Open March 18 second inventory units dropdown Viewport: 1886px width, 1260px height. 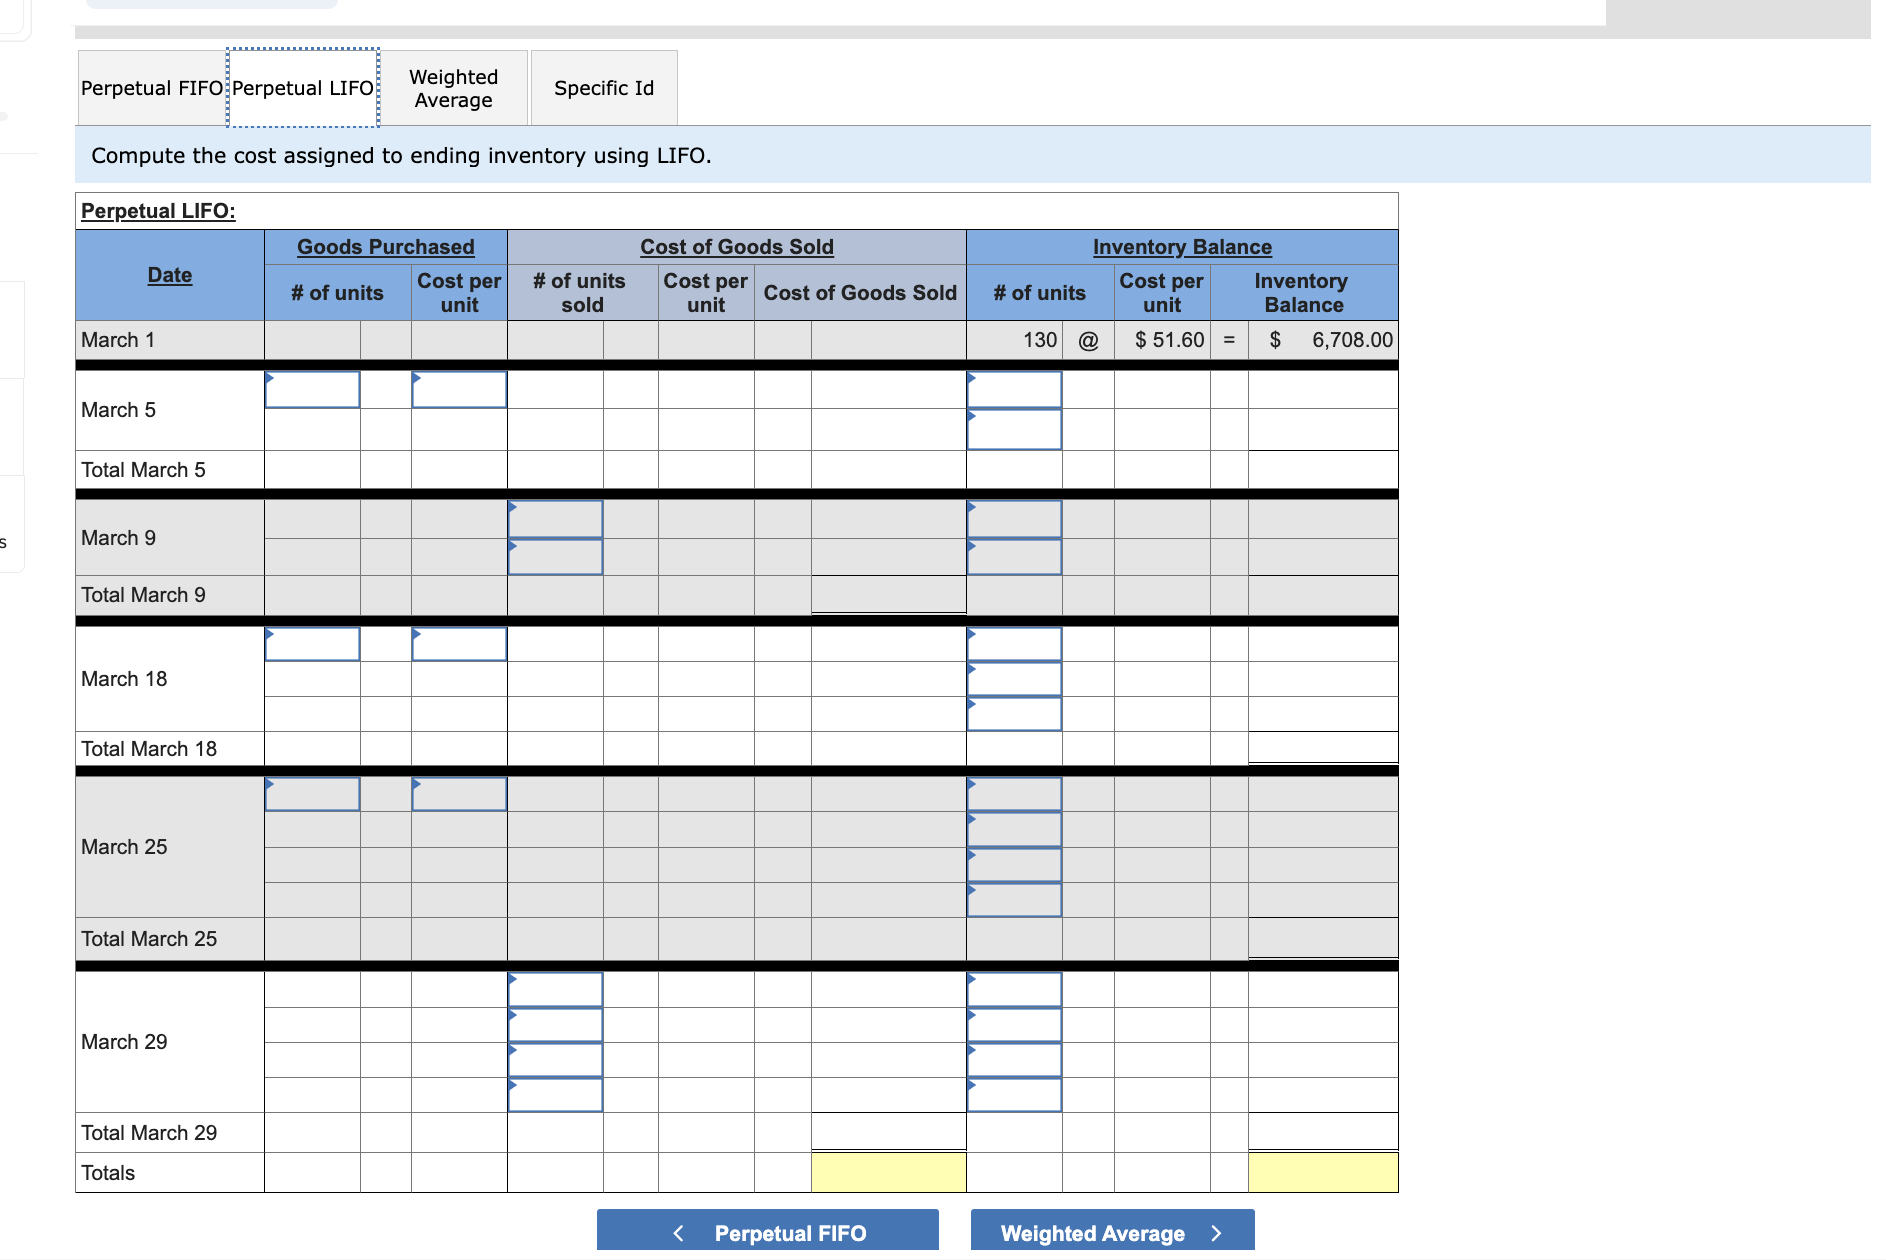pos(1014,679)
